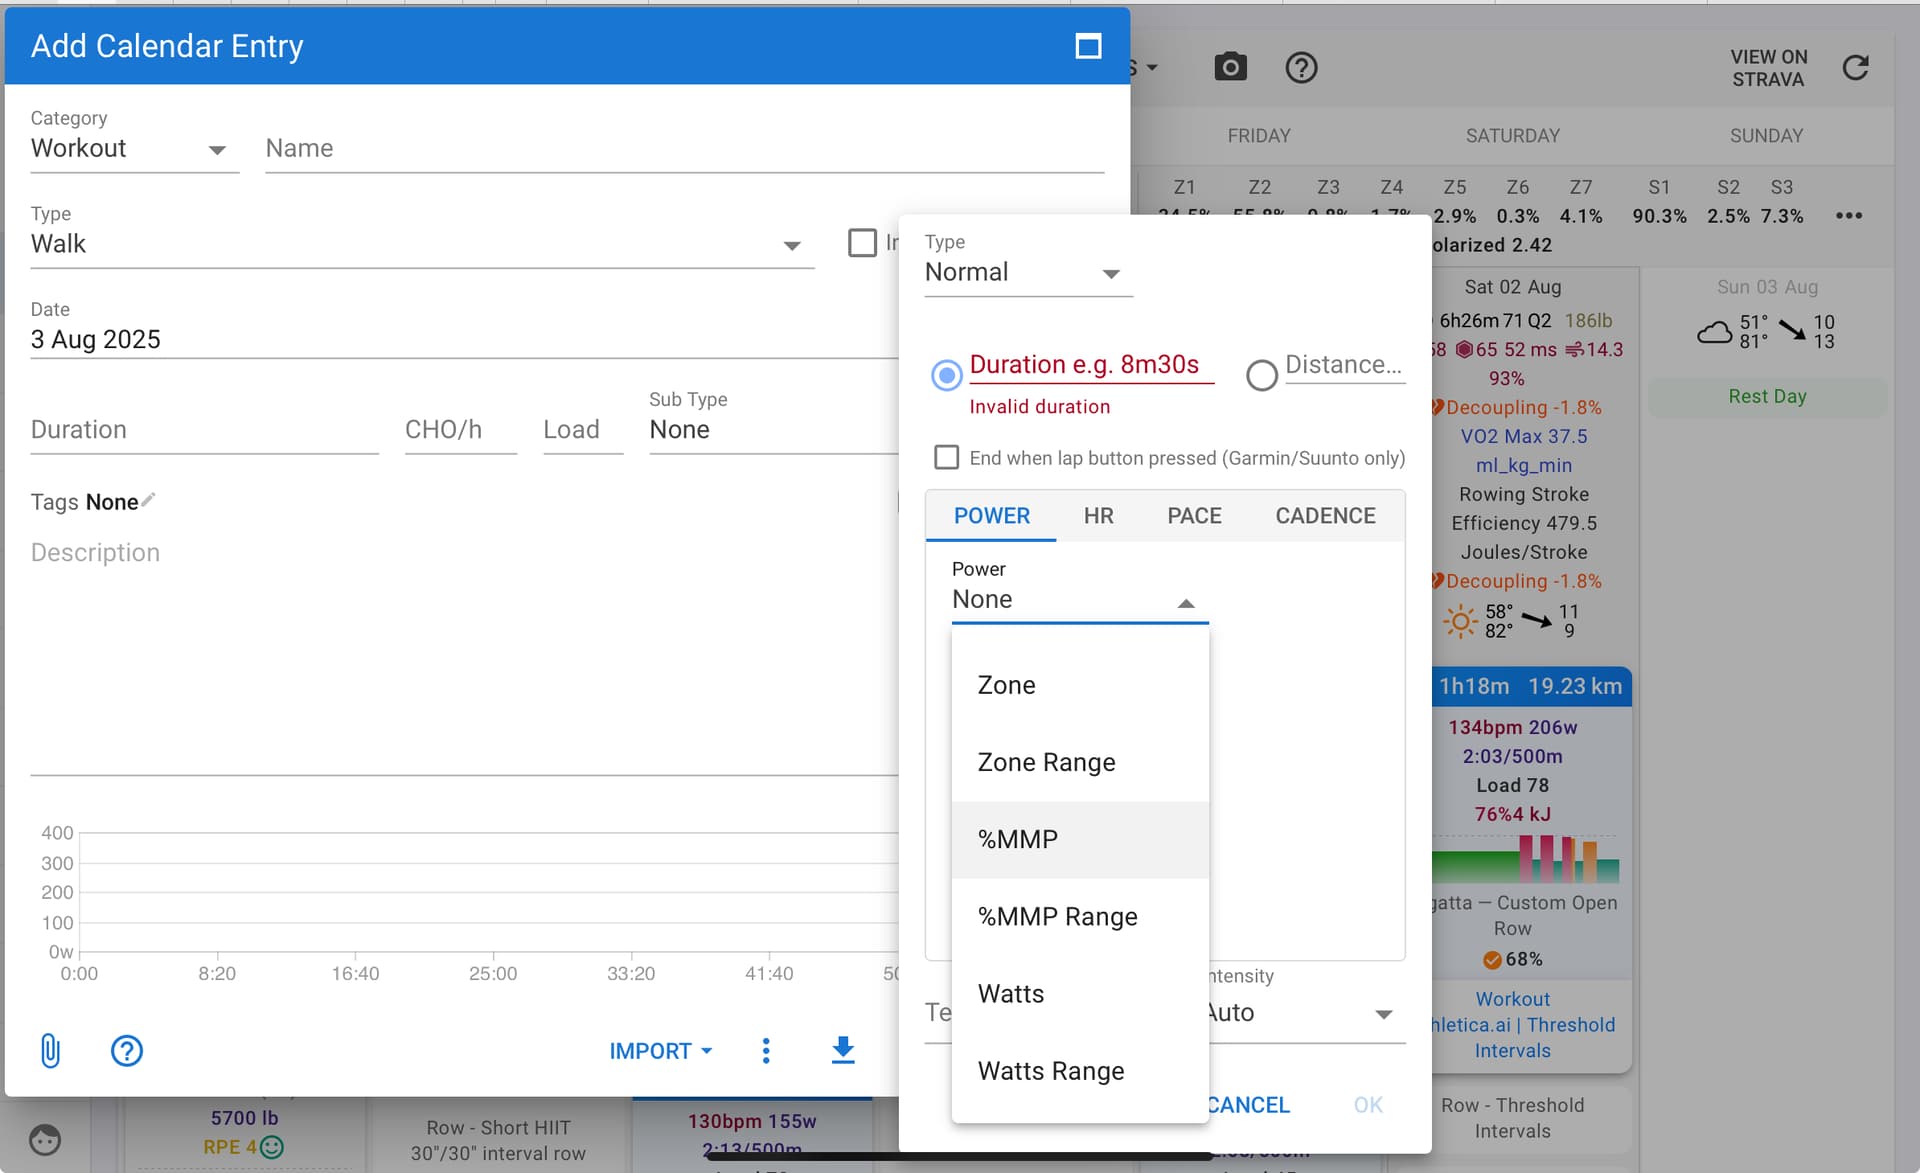
Task: Click the maximize dialog square icon
Action: coord(1088,46)
